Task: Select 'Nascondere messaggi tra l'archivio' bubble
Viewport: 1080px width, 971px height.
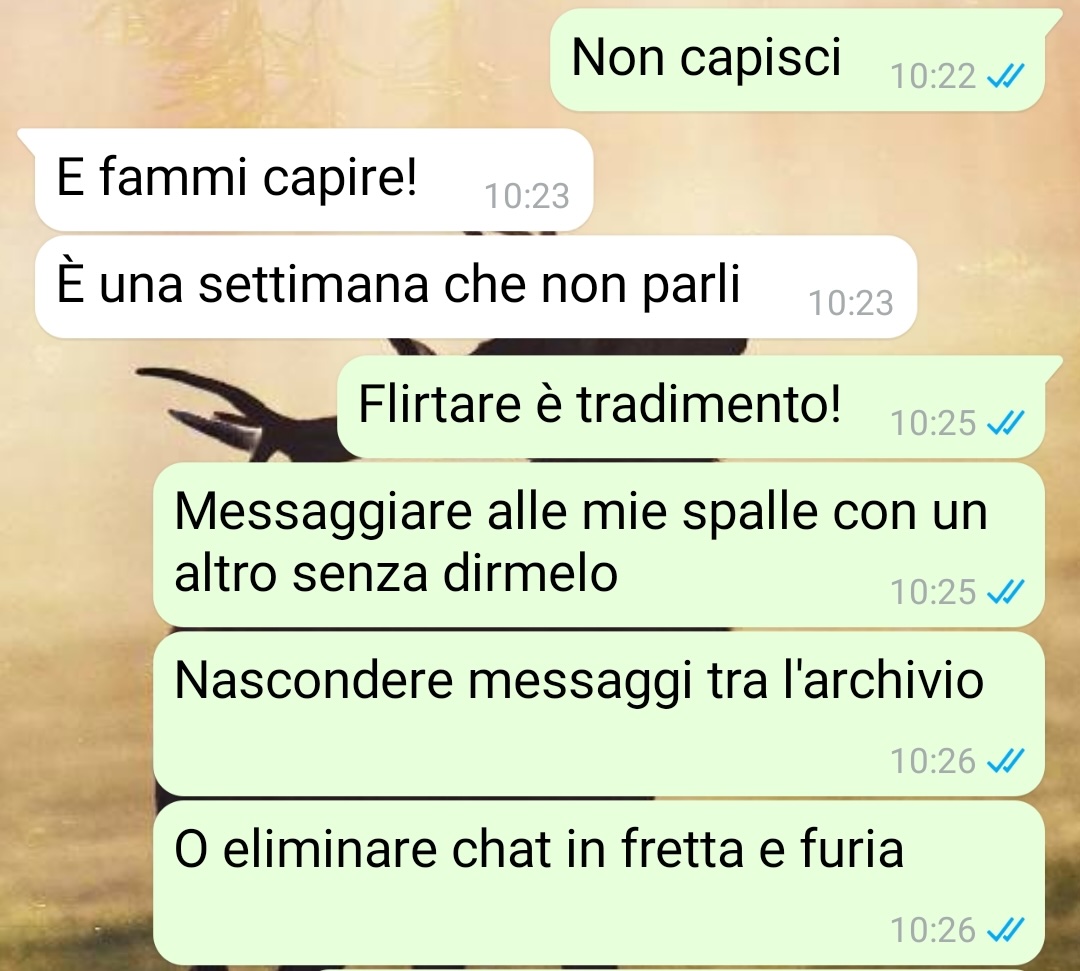Action: [x=599, y=714]
